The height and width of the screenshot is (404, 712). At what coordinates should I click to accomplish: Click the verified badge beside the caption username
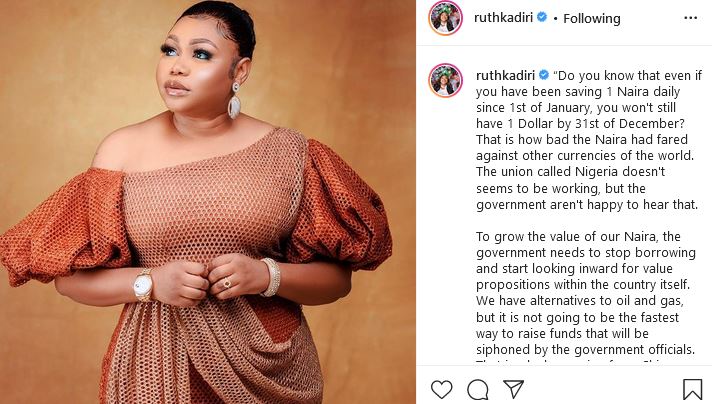[544, 74]
